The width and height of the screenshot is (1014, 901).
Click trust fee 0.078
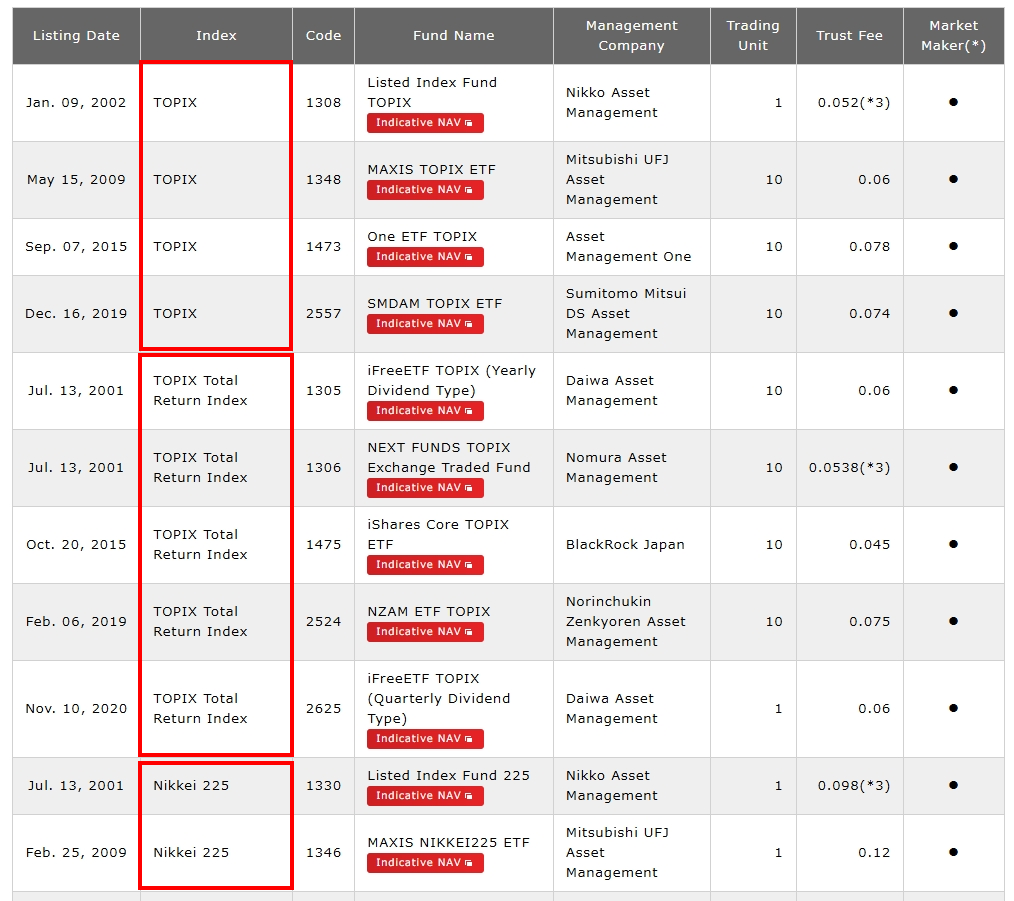click(x=869, y=247)
